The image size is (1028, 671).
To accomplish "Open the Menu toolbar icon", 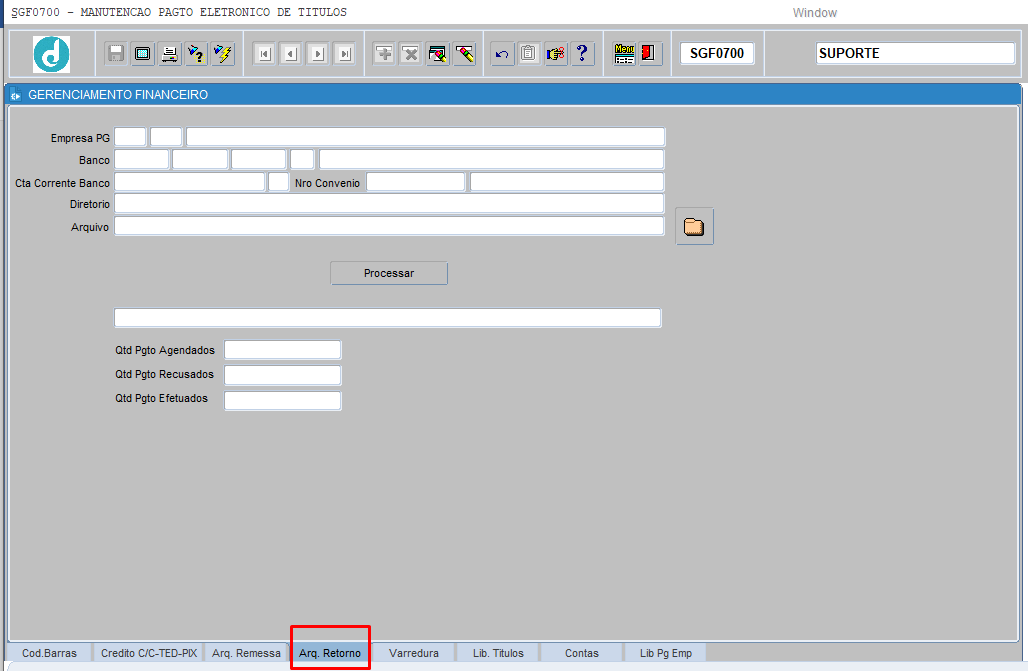I will click(624, 54).
